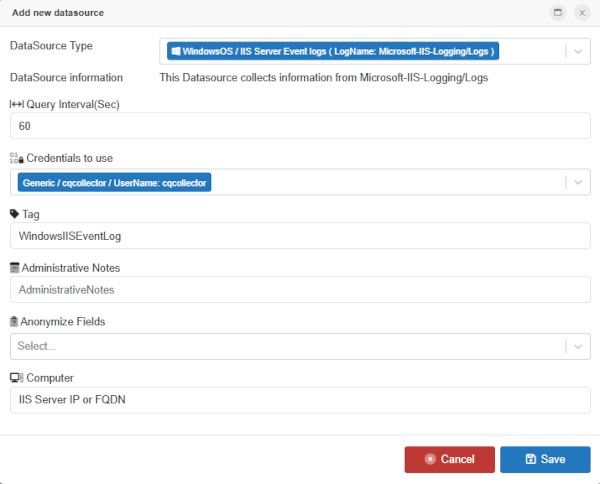Close the Add new datasource dialog

coord(582,12)
